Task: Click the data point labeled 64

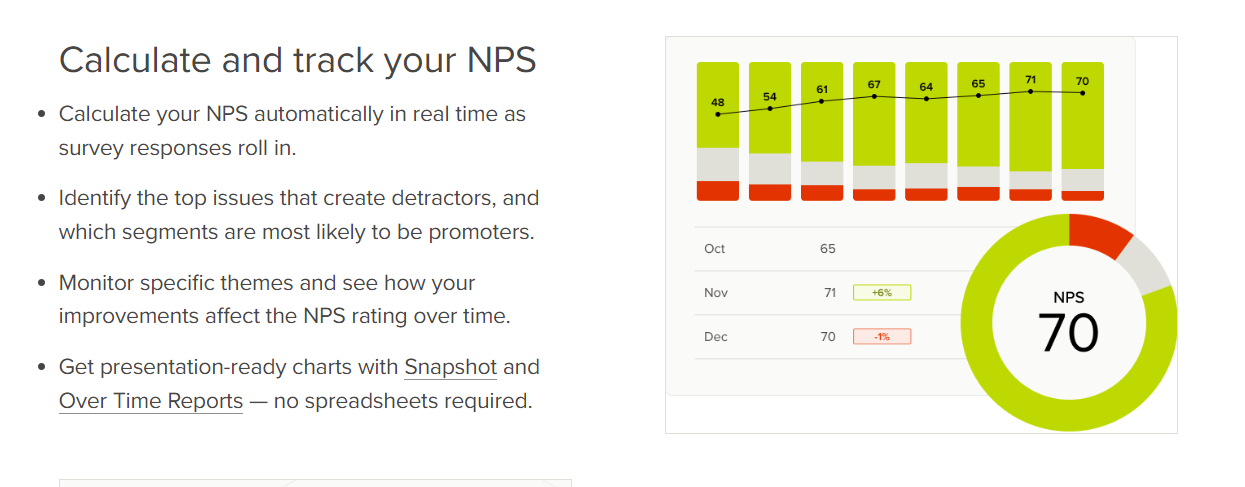Action: tap(926, 99)
